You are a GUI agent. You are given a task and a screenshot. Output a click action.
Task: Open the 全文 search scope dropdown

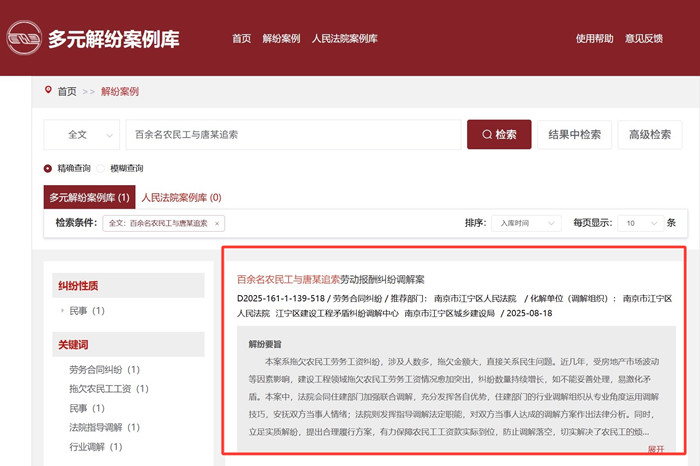[x=83, y=134]
